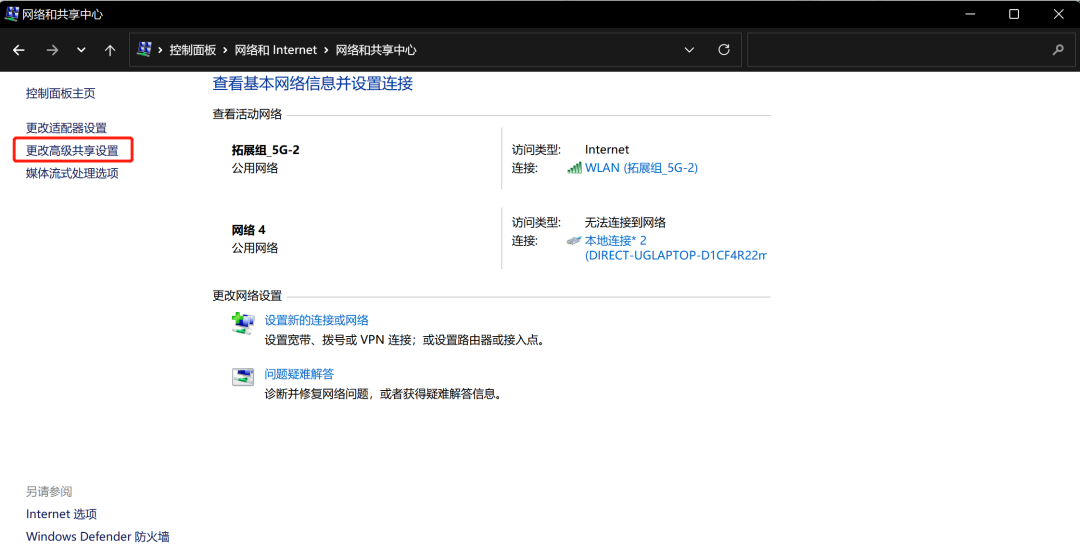Open recent locations dropdown arrow

81,50
